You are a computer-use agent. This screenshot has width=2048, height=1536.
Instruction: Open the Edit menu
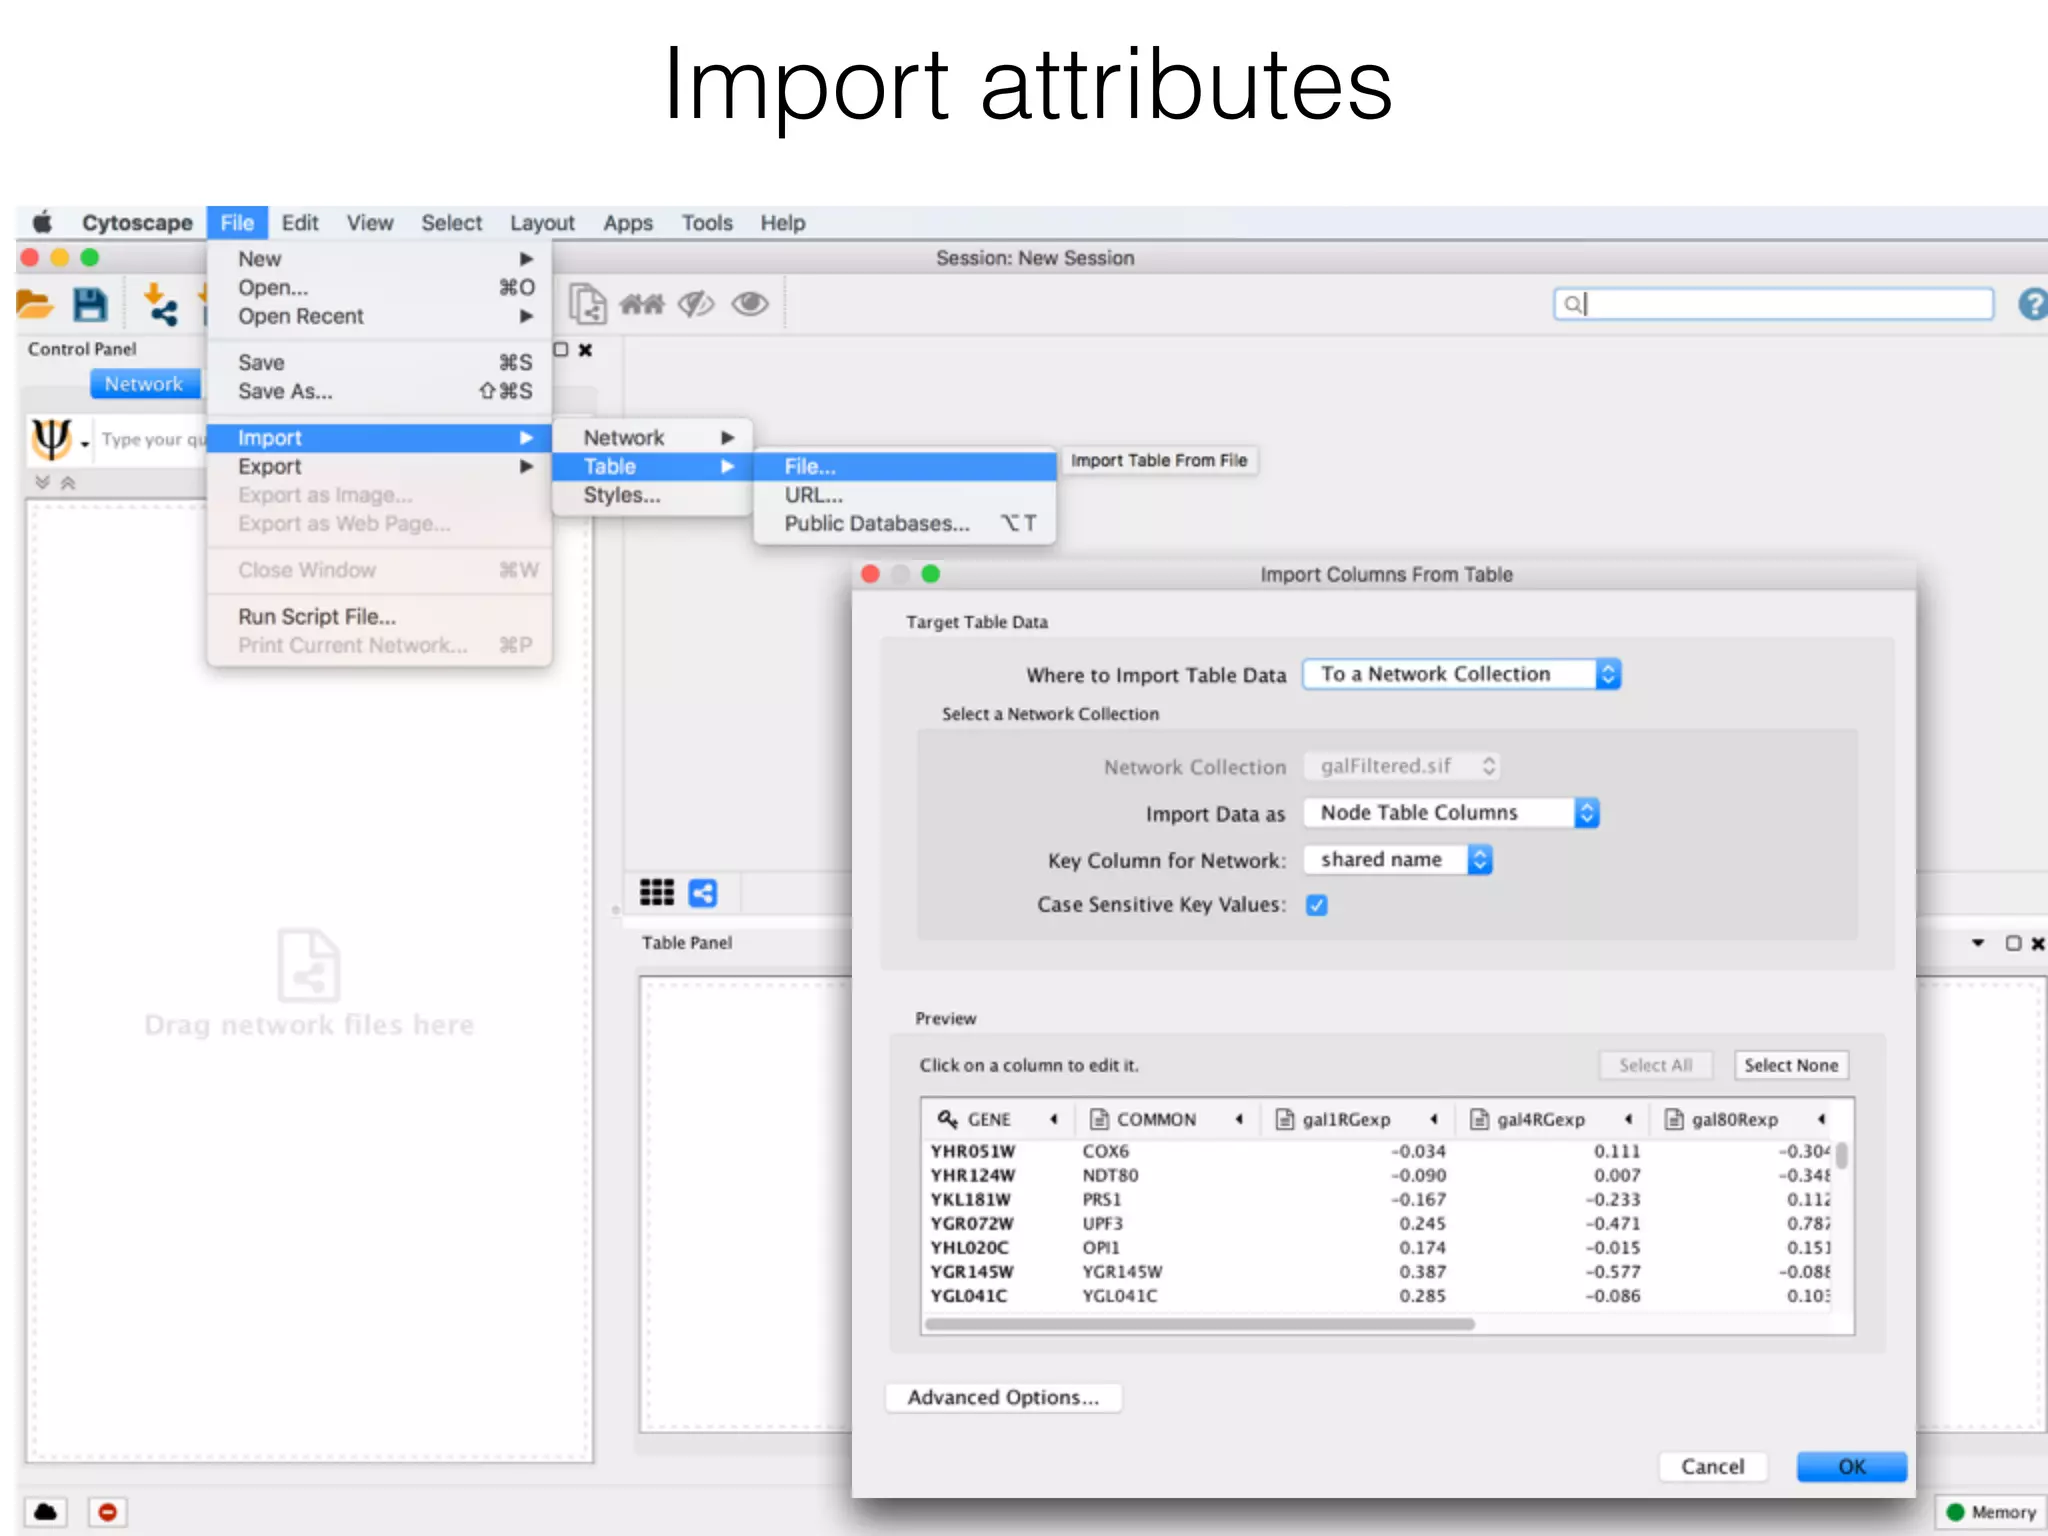(299, 222)
